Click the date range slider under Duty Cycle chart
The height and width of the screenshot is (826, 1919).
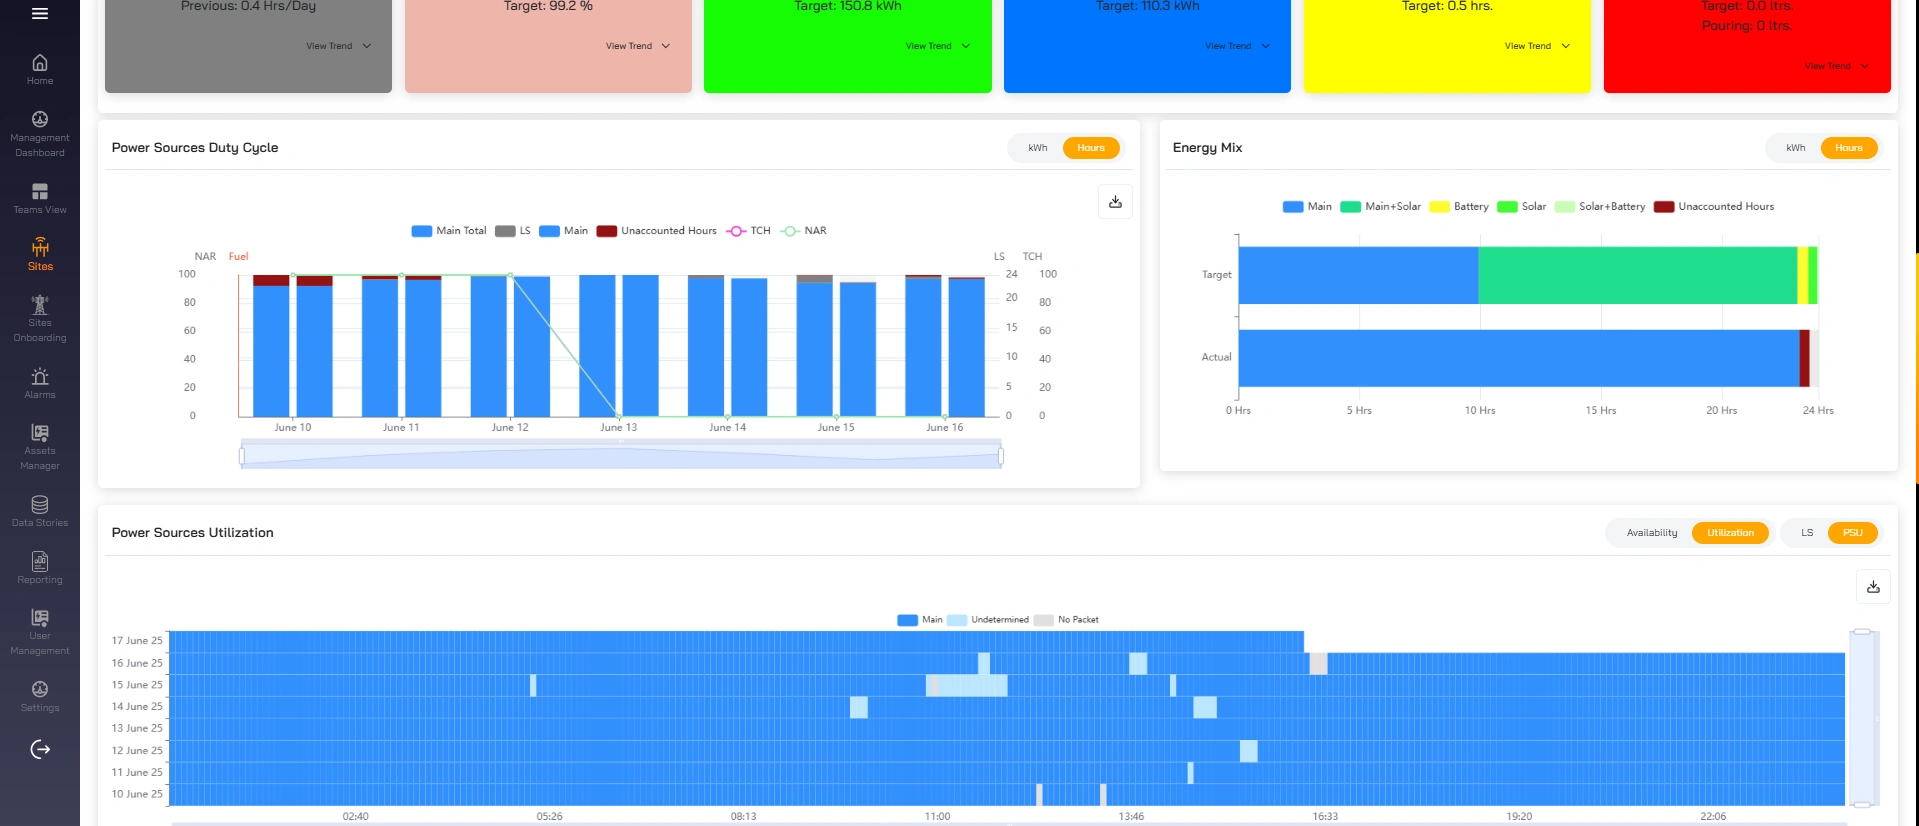coord(621,456)
